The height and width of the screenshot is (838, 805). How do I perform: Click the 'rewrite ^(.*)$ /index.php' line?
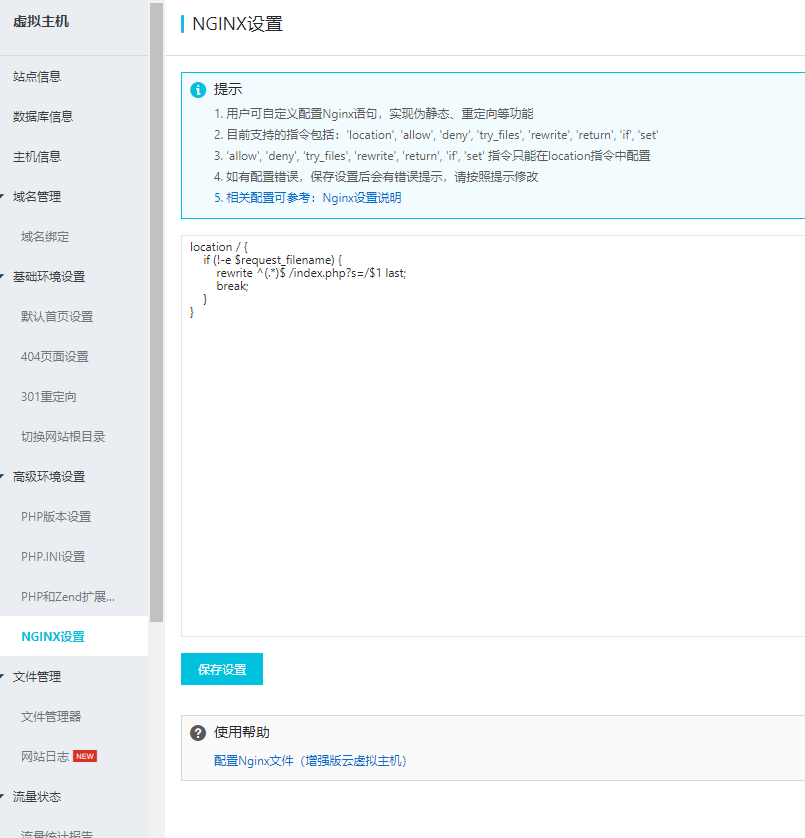point(311,273)
